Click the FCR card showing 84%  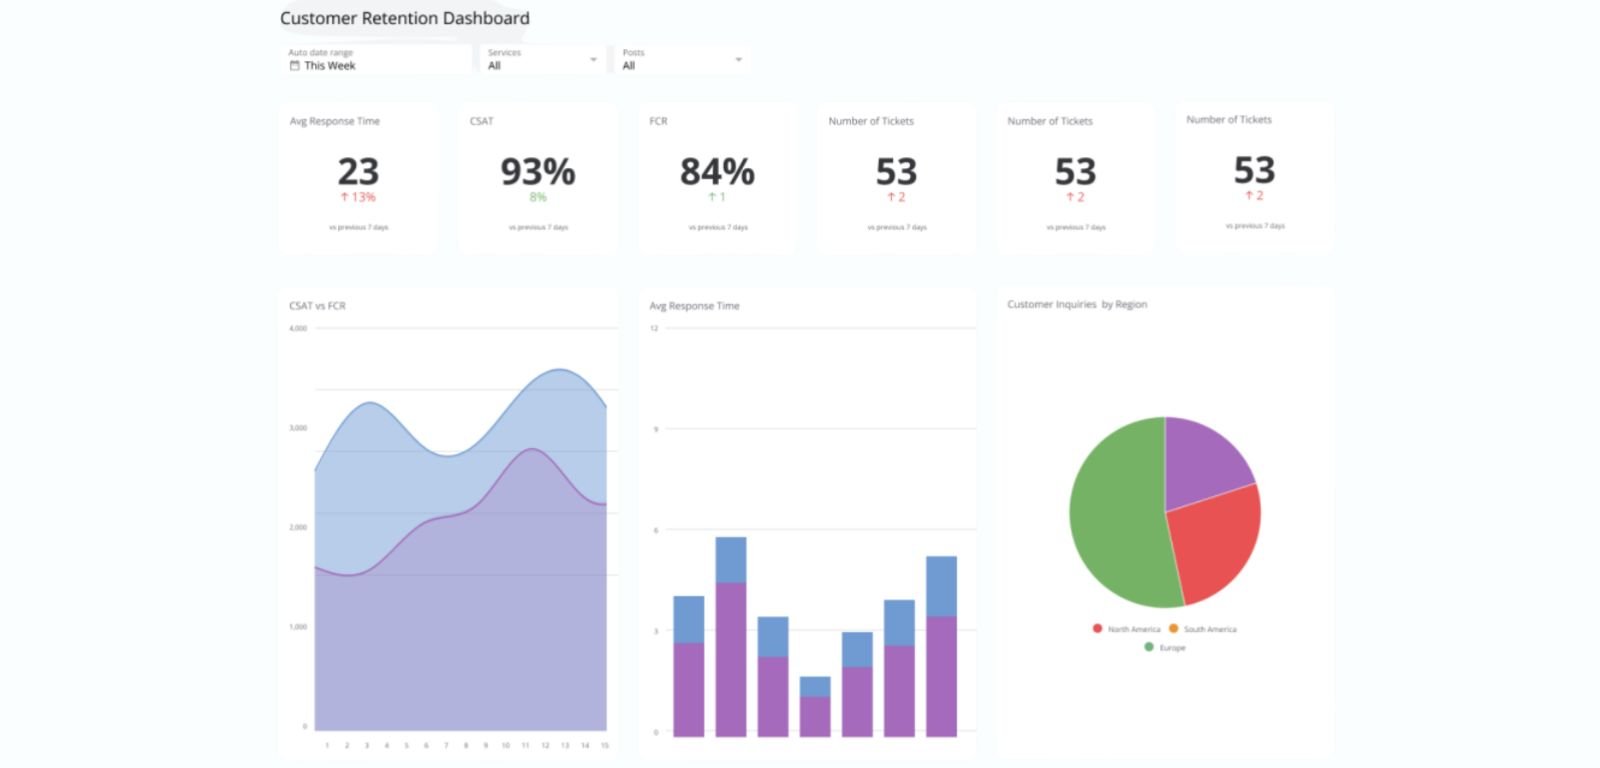(717, 177)
